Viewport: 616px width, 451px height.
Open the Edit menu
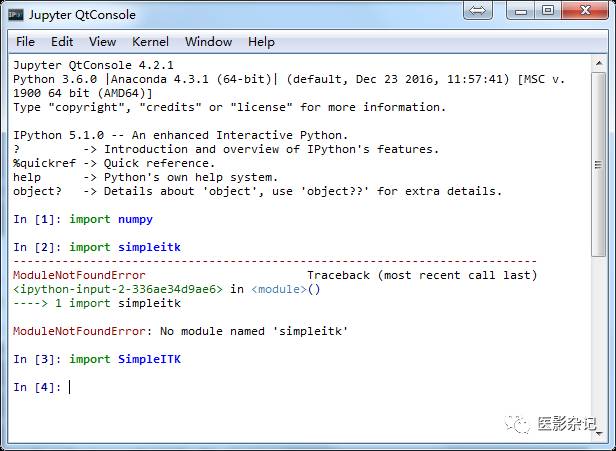(x=62, y=42)
